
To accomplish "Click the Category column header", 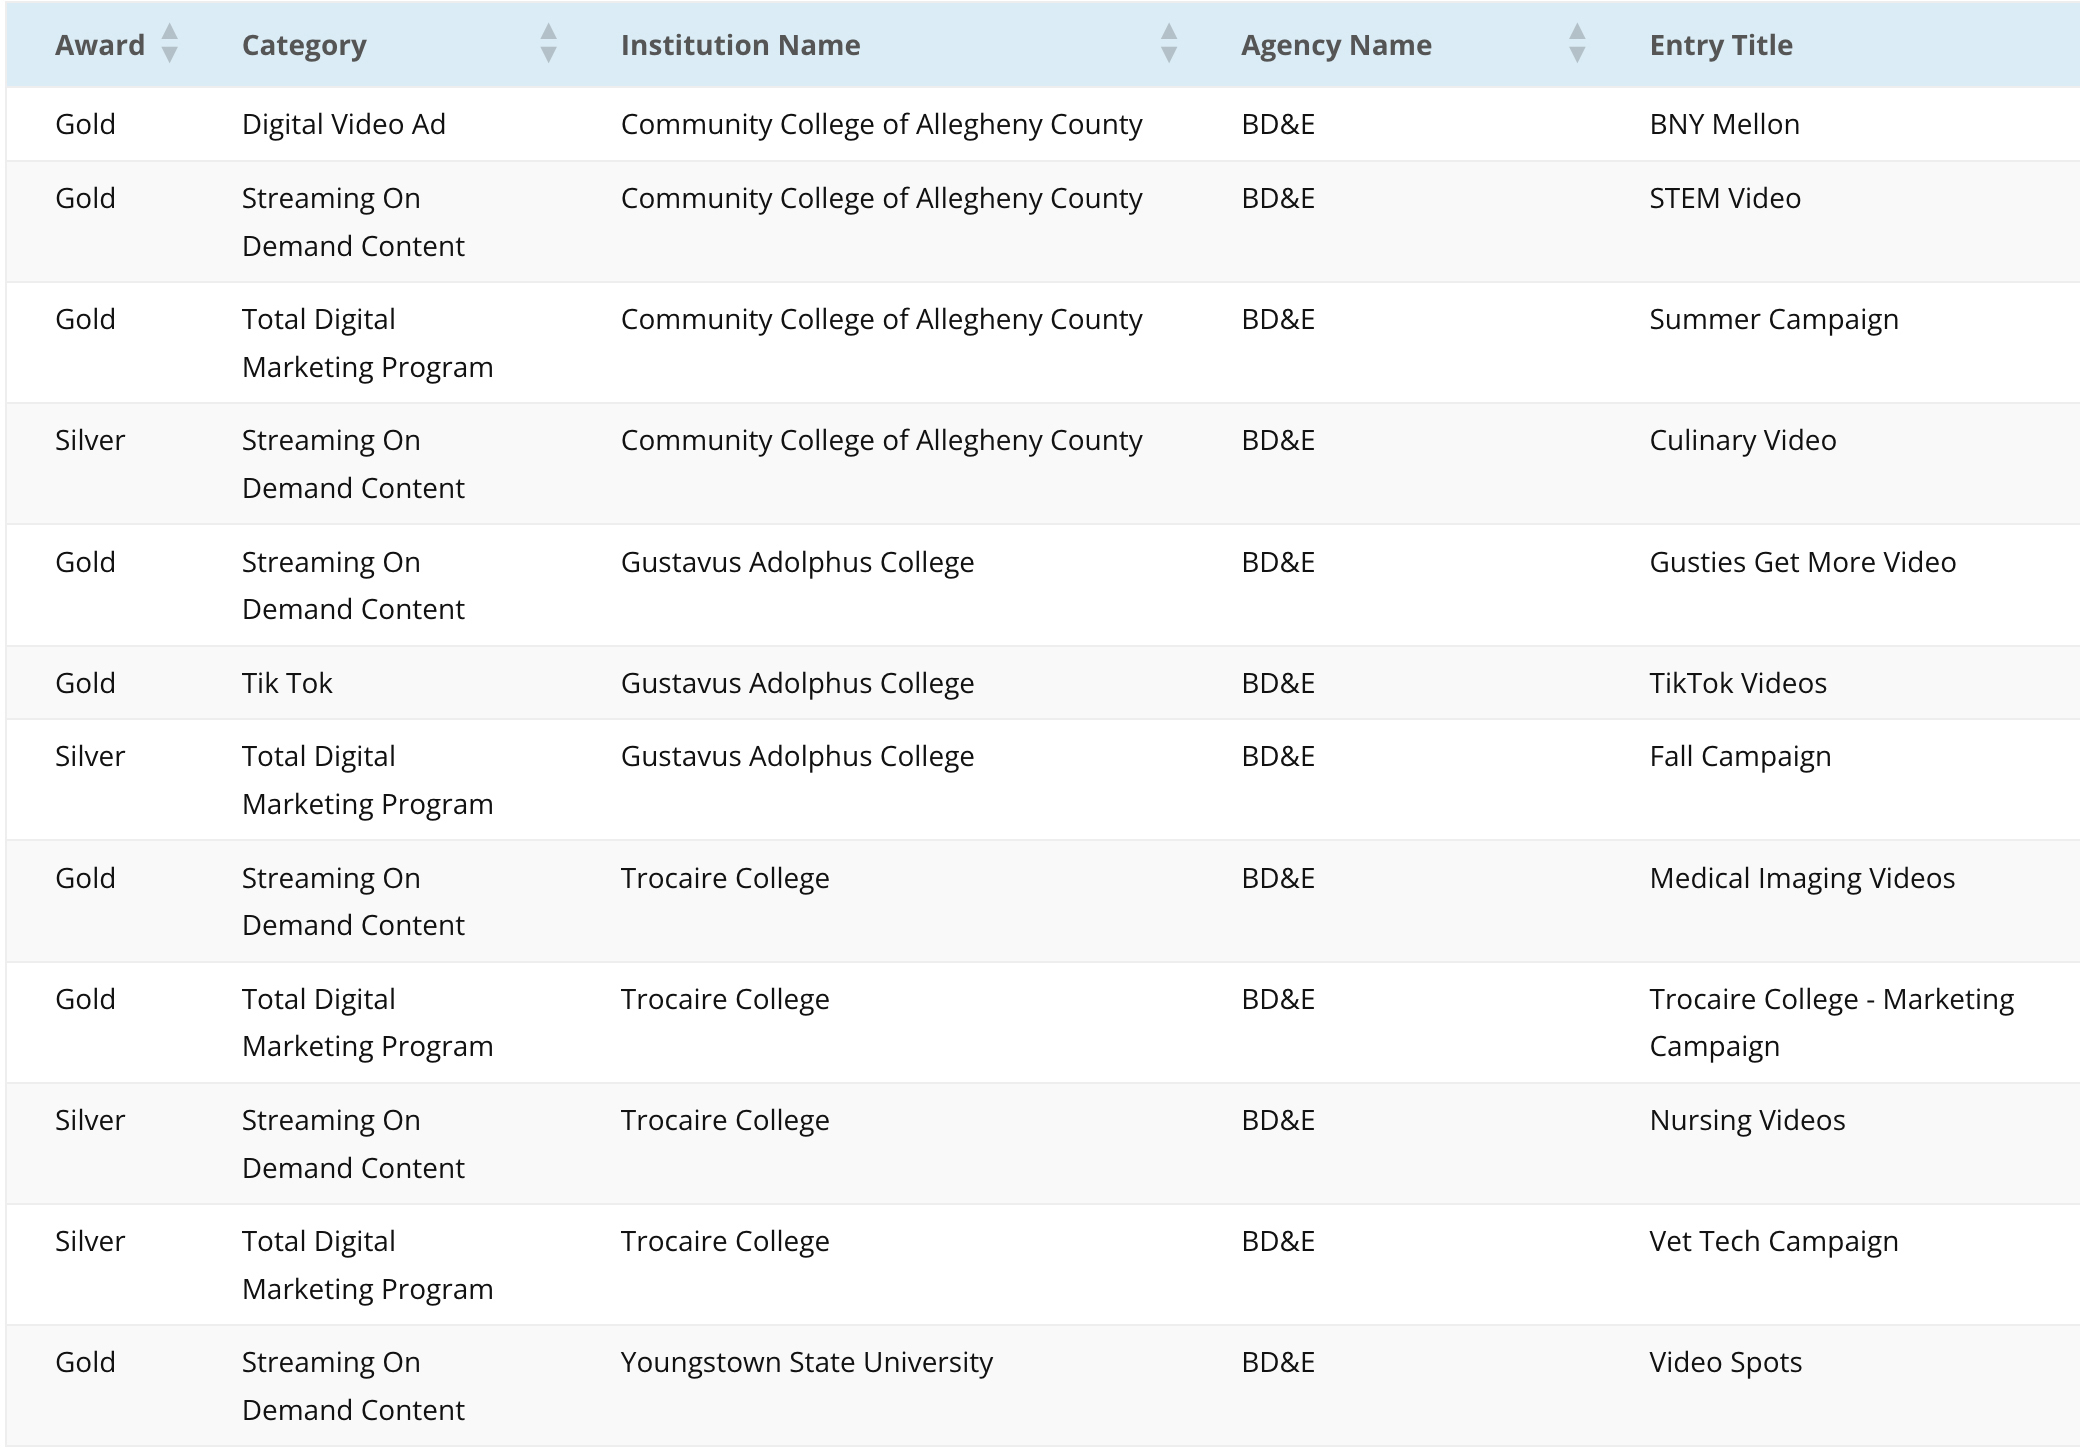I will (304, 45).
